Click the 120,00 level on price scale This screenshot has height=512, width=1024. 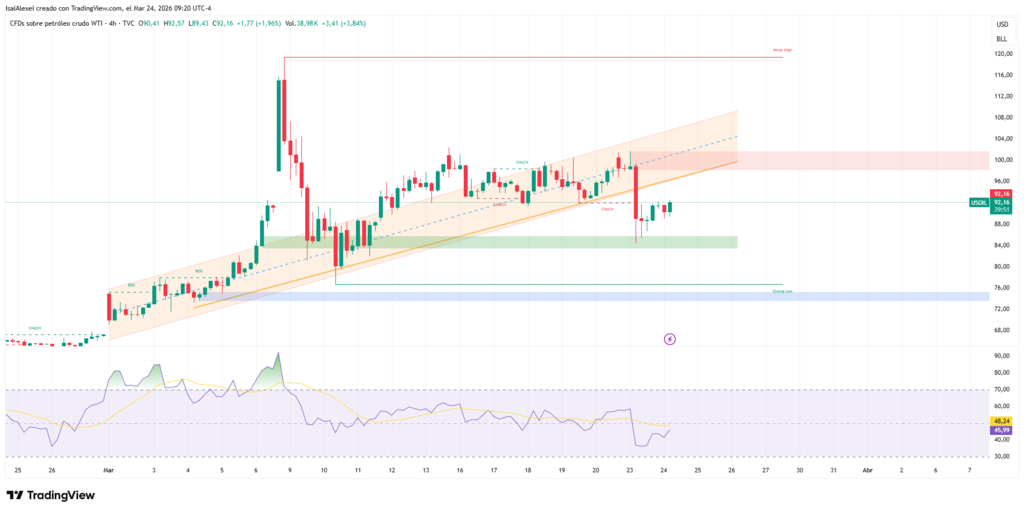click(x=1001, y=54)
